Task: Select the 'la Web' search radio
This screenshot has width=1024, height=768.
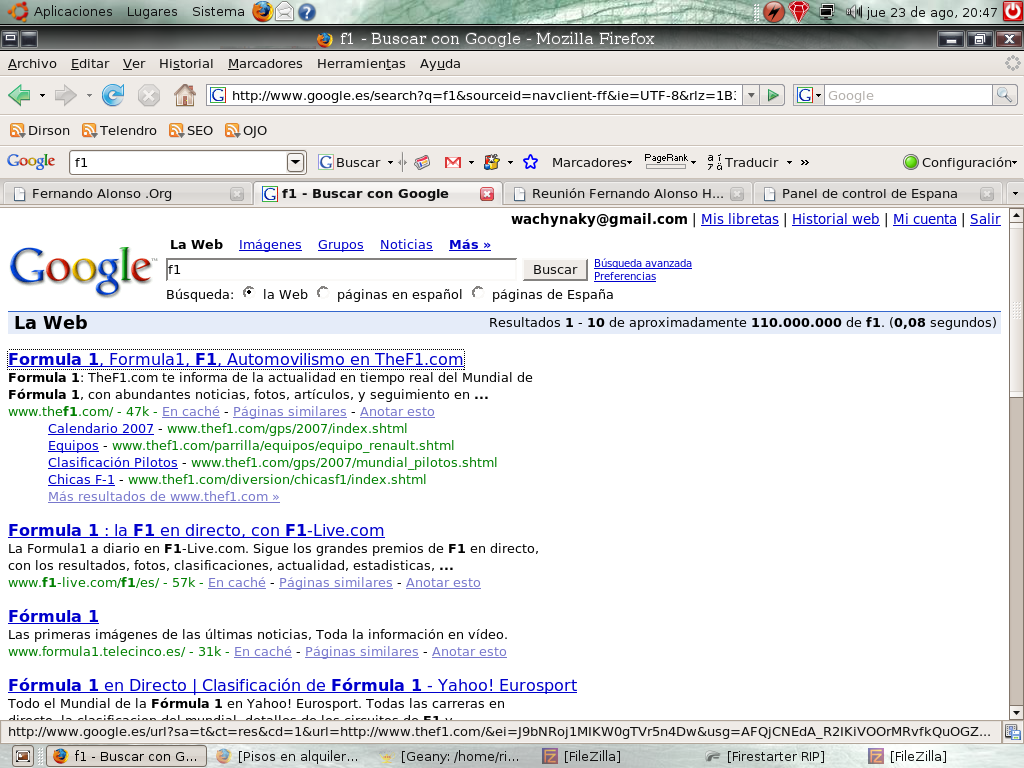Action: point(248,293)
